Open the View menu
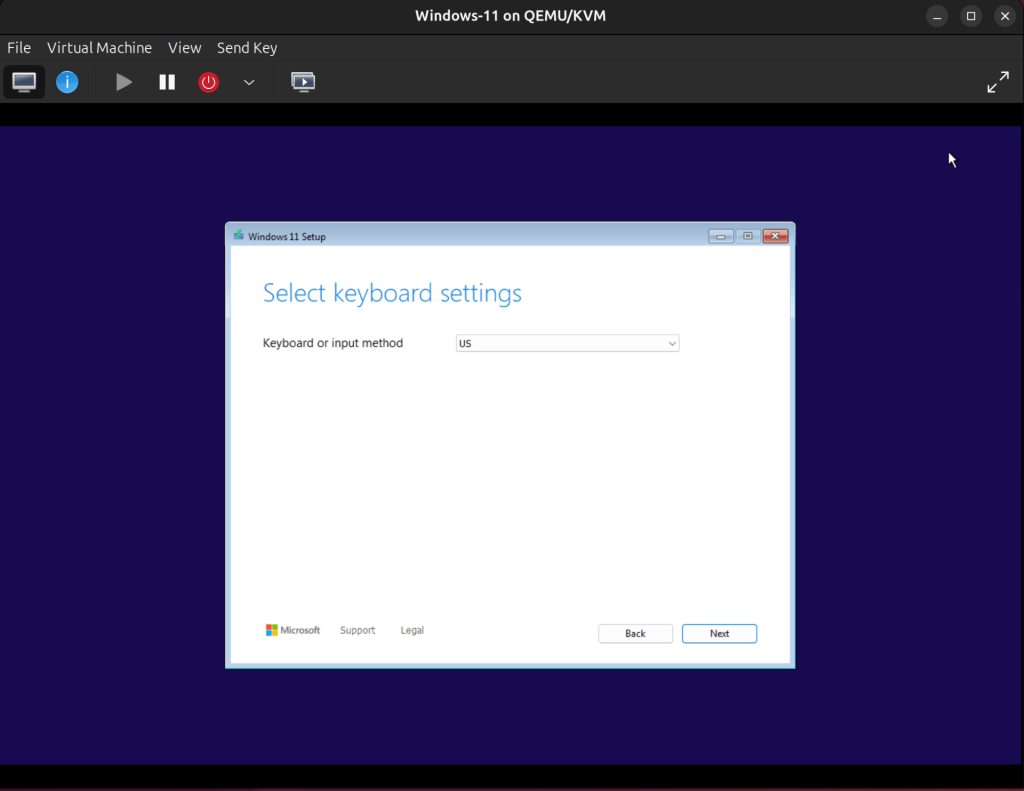 tap(184, 47)
